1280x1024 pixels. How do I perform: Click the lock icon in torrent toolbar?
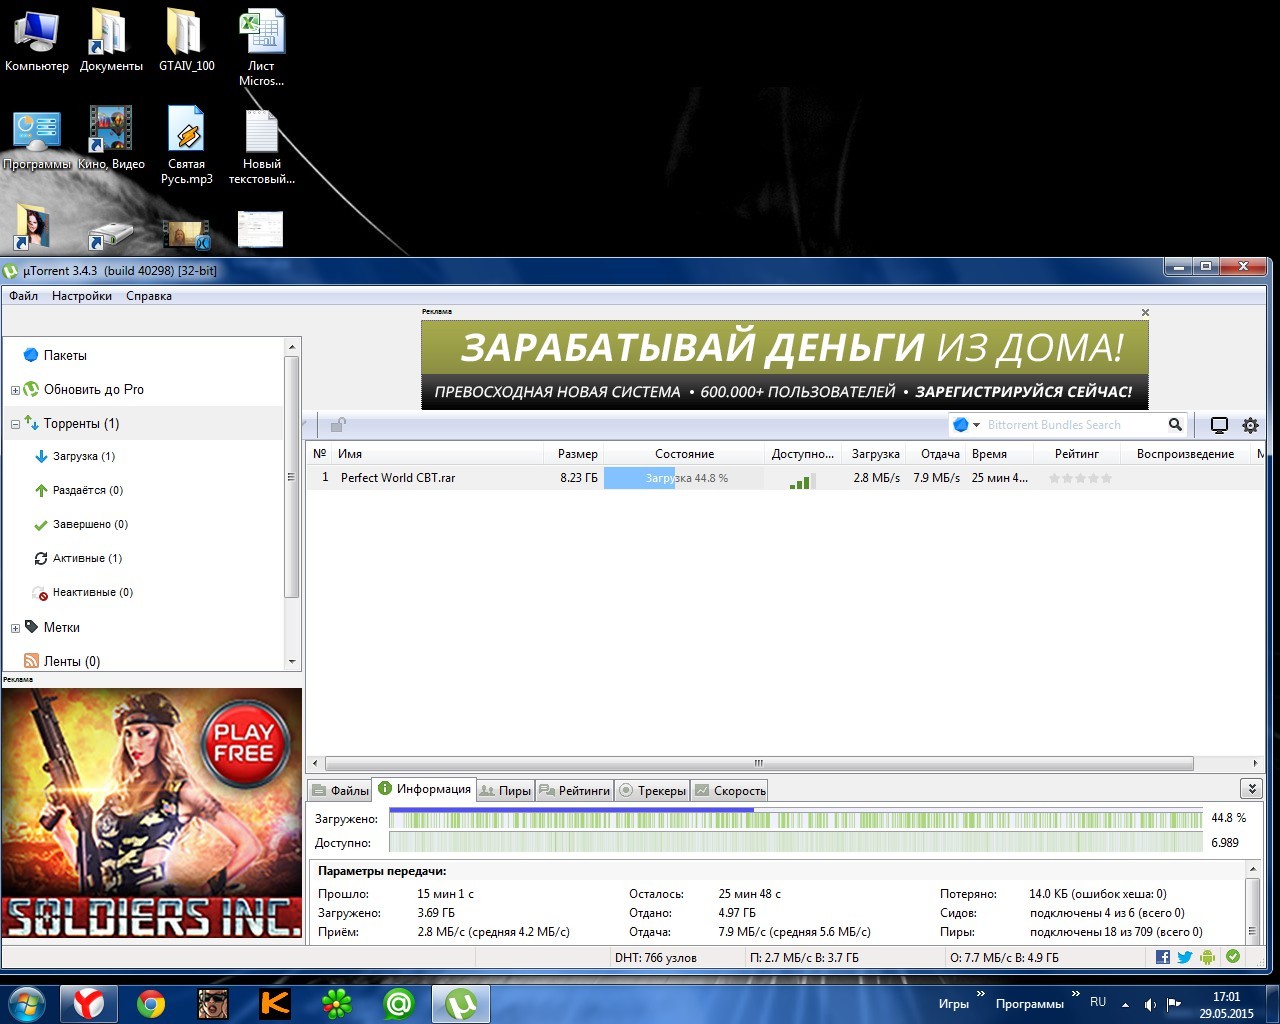(x=338, y=425)
